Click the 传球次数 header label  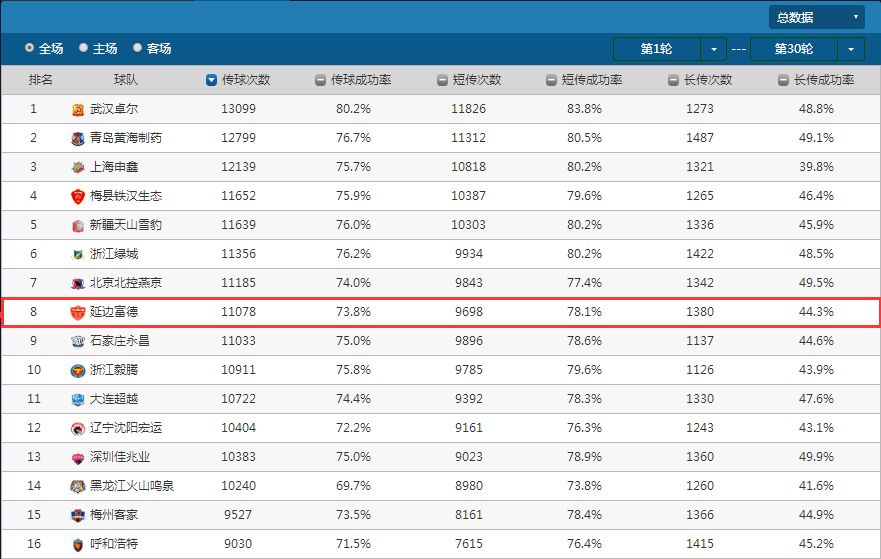[246, 80]
